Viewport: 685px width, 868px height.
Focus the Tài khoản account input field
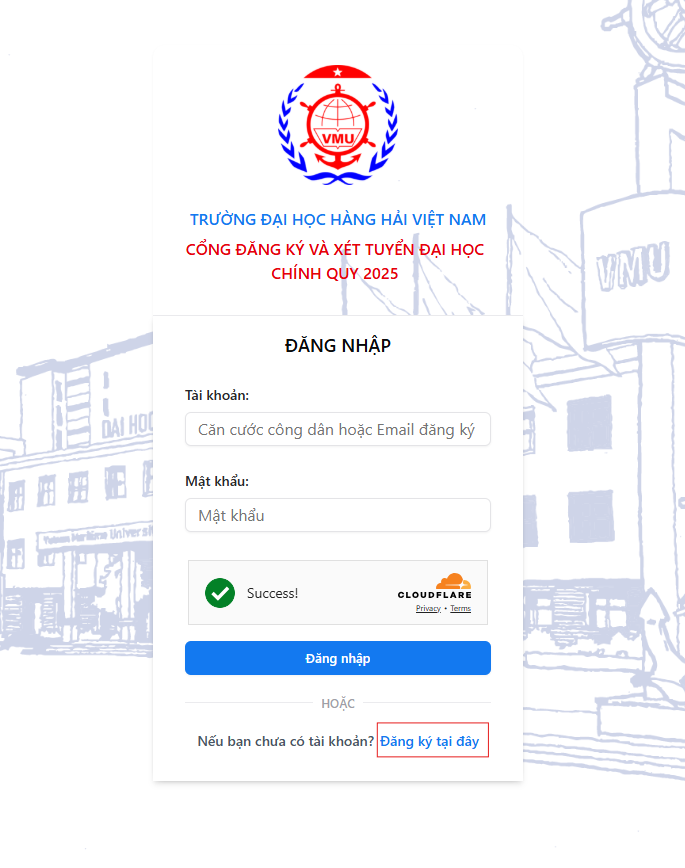(x=338, y=429)
